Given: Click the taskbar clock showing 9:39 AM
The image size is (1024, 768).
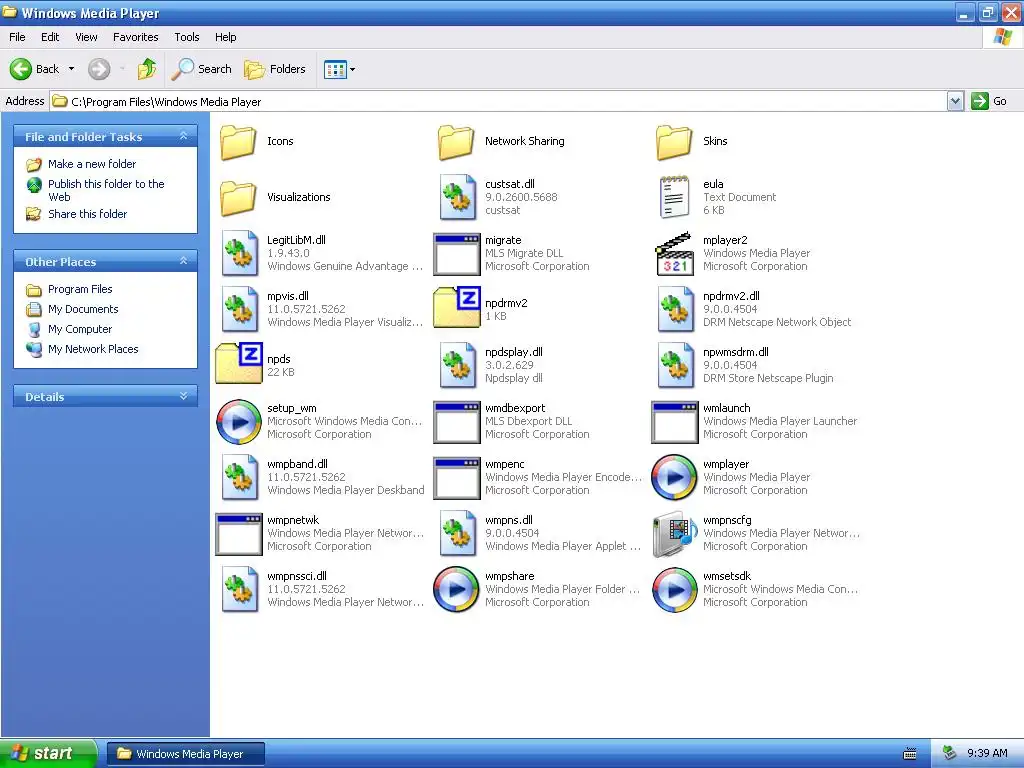Looking at the screenshot, I should coord(987,753).
